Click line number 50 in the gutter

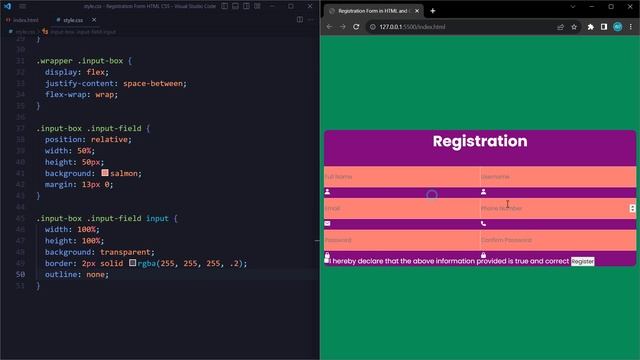[x=20, y=274]
